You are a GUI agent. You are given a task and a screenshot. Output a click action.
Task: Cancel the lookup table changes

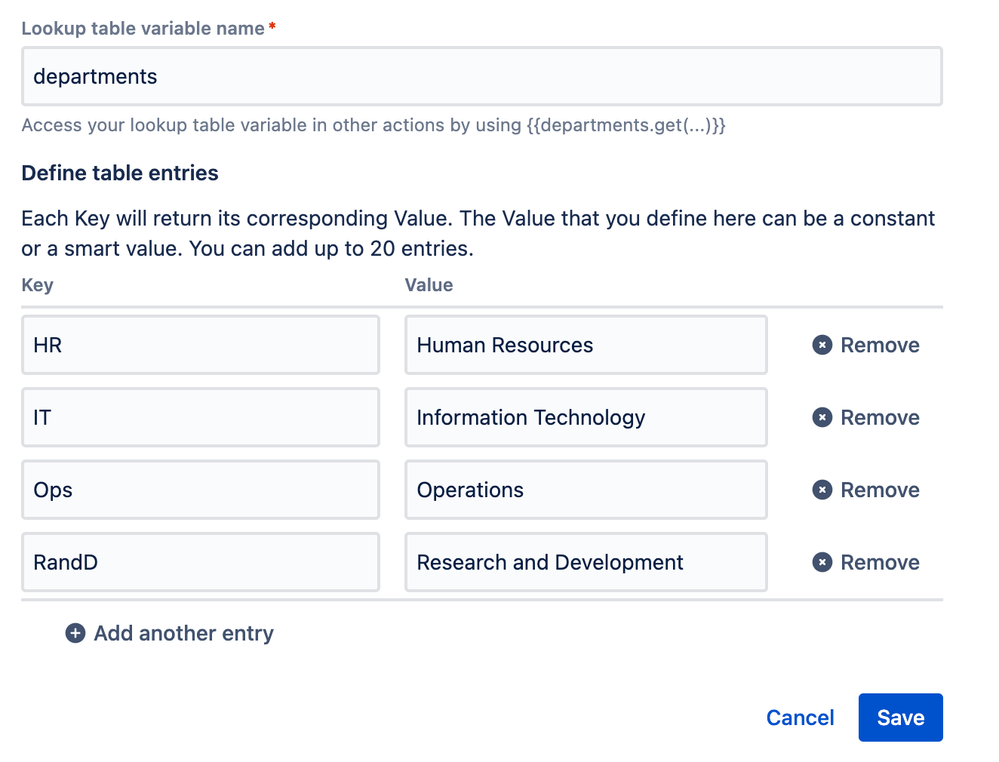pos(800,717)
